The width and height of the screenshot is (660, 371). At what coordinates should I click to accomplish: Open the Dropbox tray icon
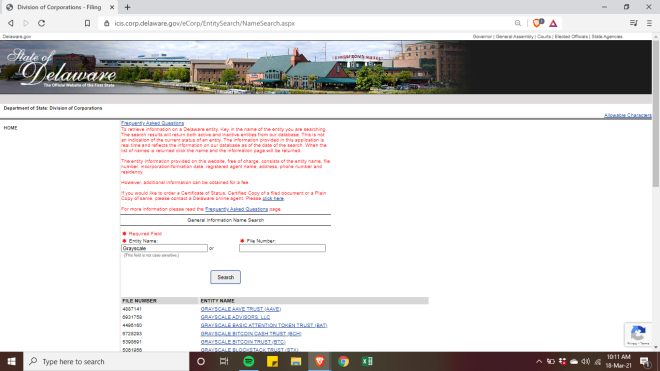click(x=562, y=362)
